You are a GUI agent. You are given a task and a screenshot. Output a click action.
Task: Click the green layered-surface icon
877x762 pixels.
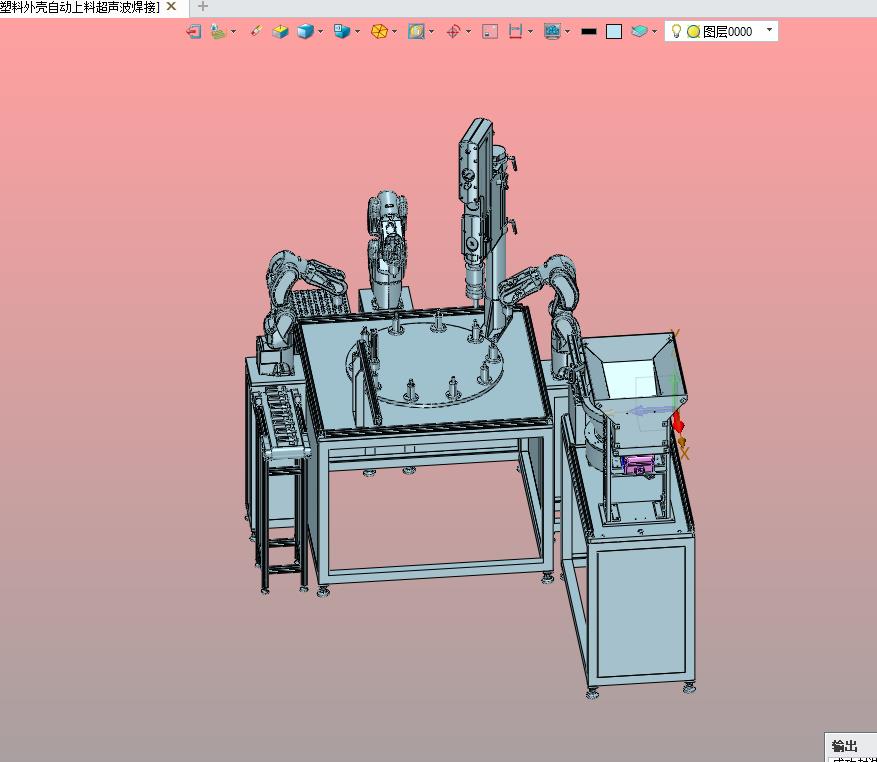pos(218,31)
